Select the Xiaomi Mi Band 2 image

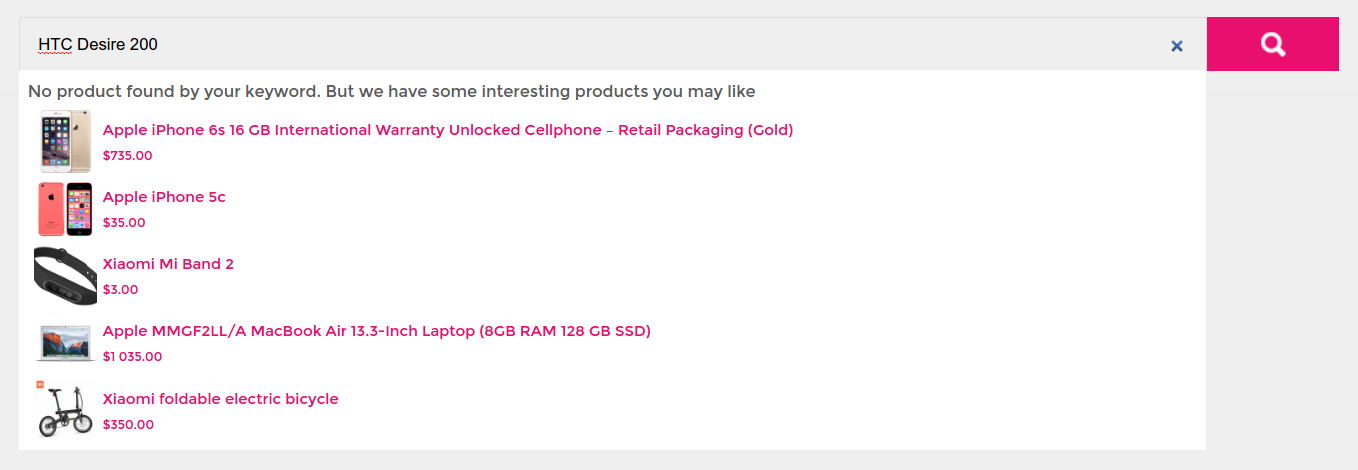(x=66, y=275)
